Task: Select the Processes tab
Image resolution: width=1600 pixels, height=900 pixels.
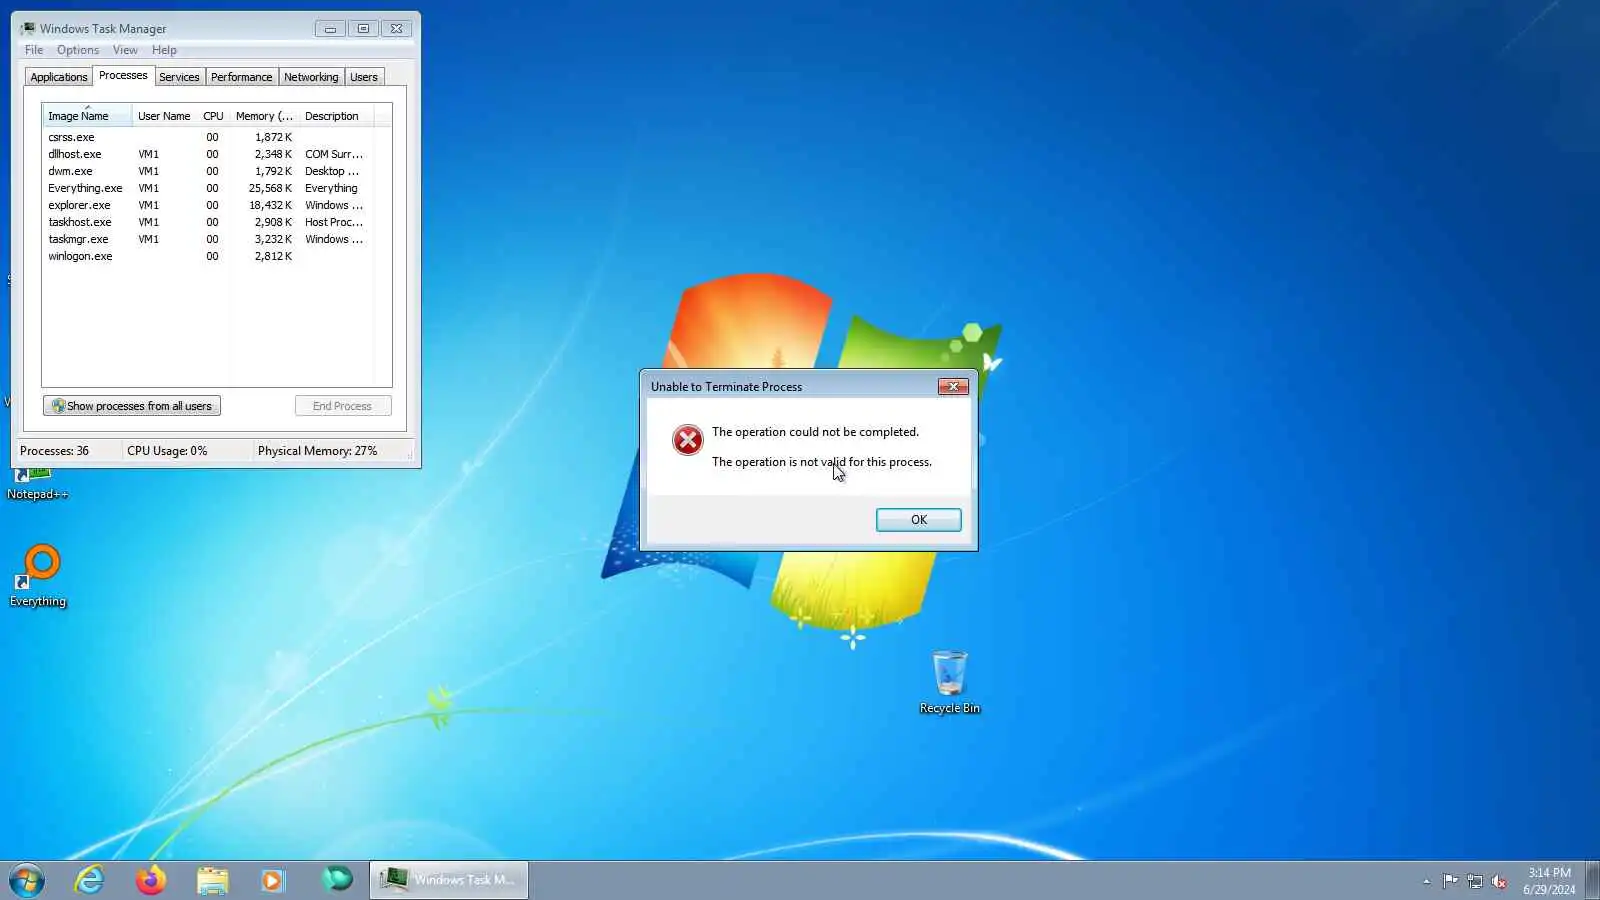Action: [x=123, y=76]
